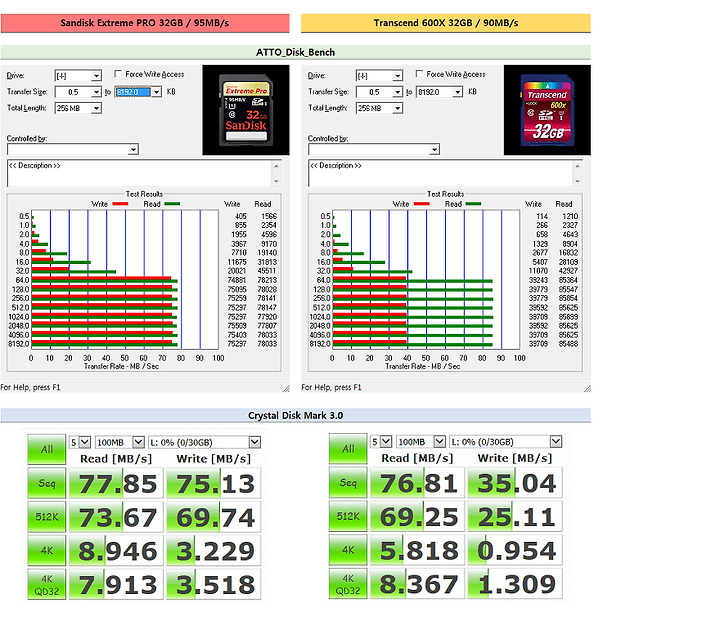The height and width of the screenshot is (621, 720).
Task: Enable Force Write Access in Transcend ATTO panel
Action: click(x=419, y=74)
